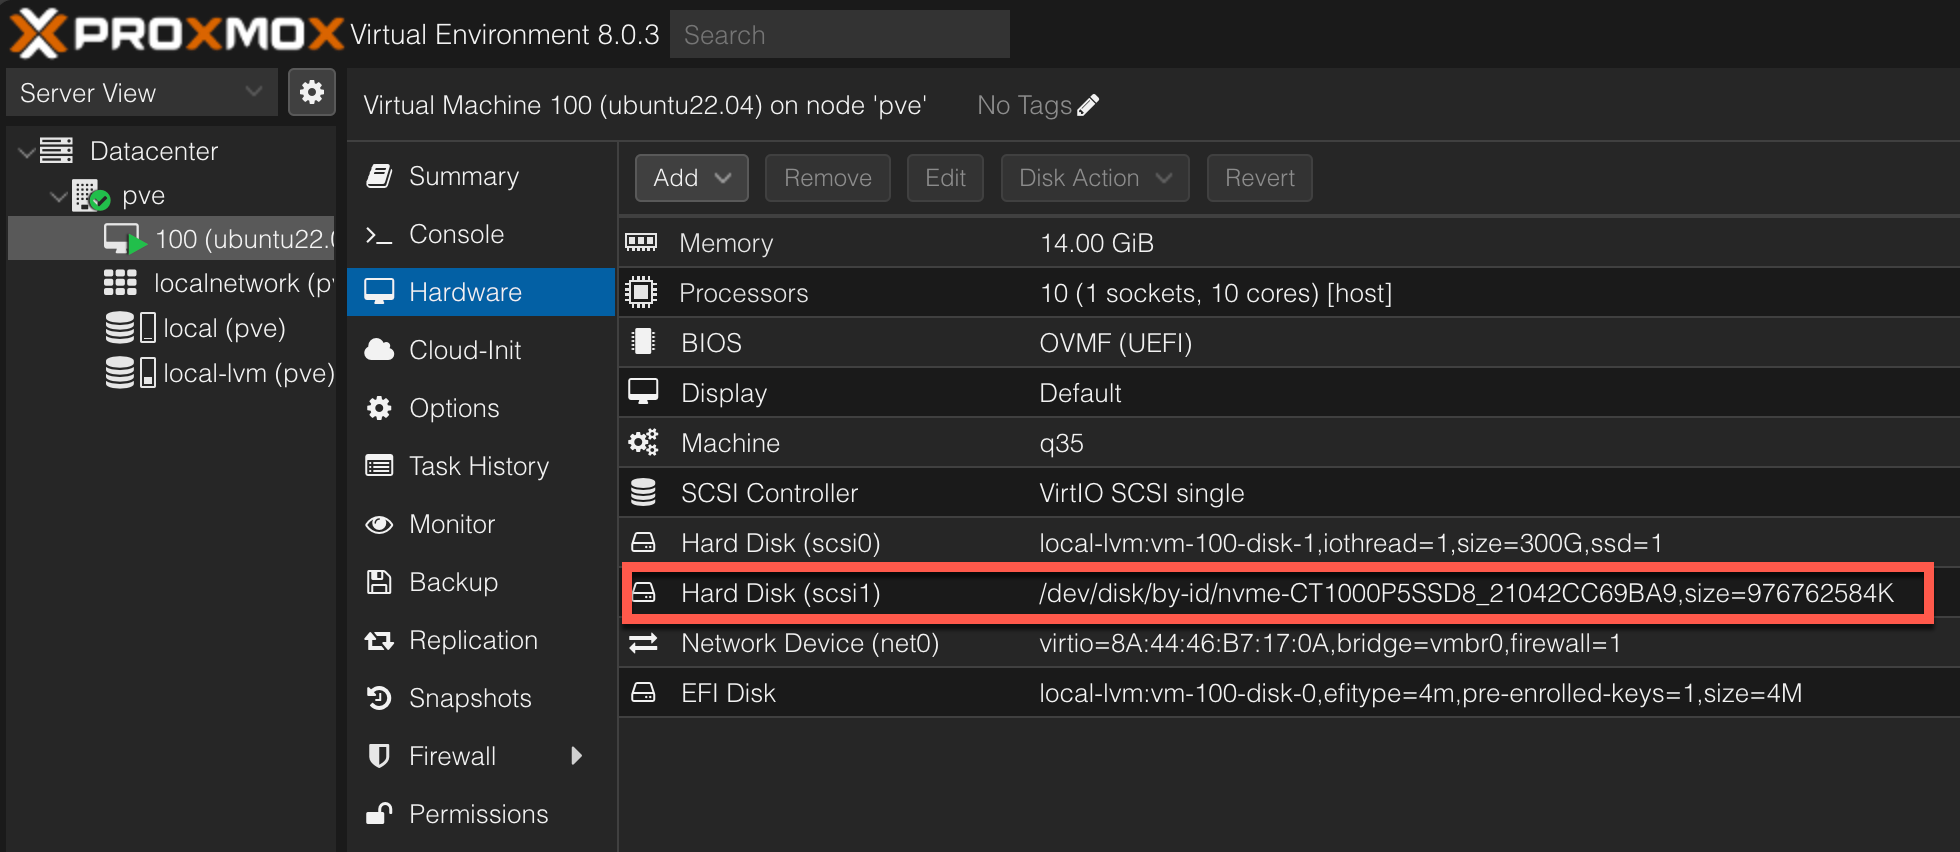This screenshot has width=1960, height=852.
Task: Collapse the pve node in tree
Action: [x=59, y=196]
